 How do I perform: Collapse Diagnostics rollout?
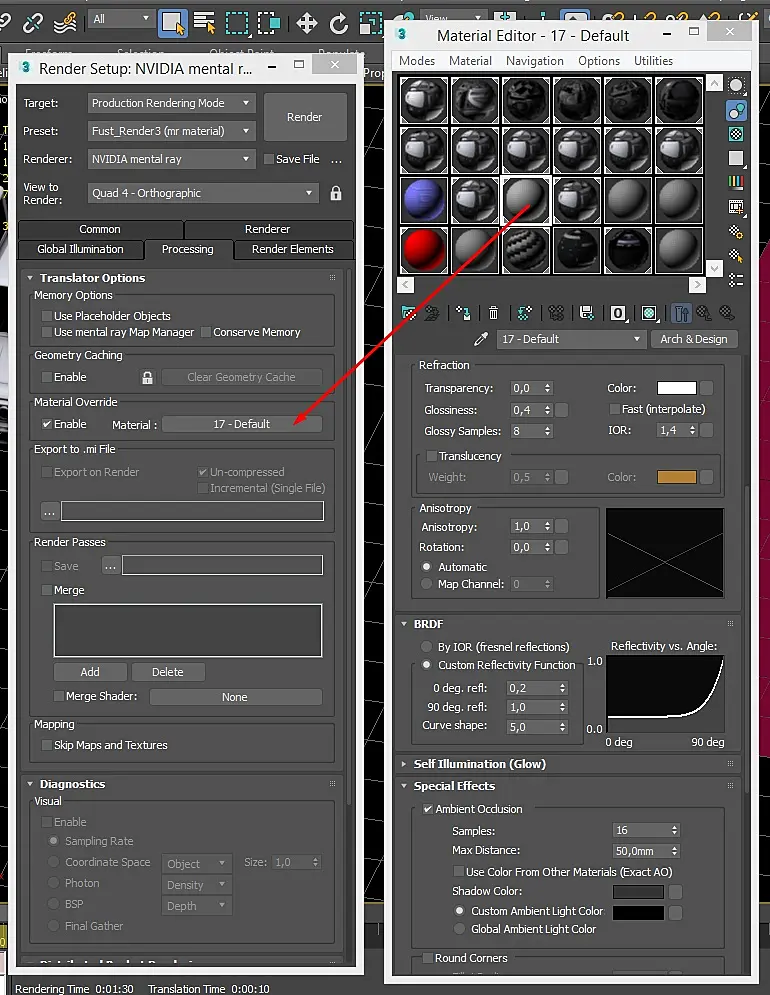30,784
